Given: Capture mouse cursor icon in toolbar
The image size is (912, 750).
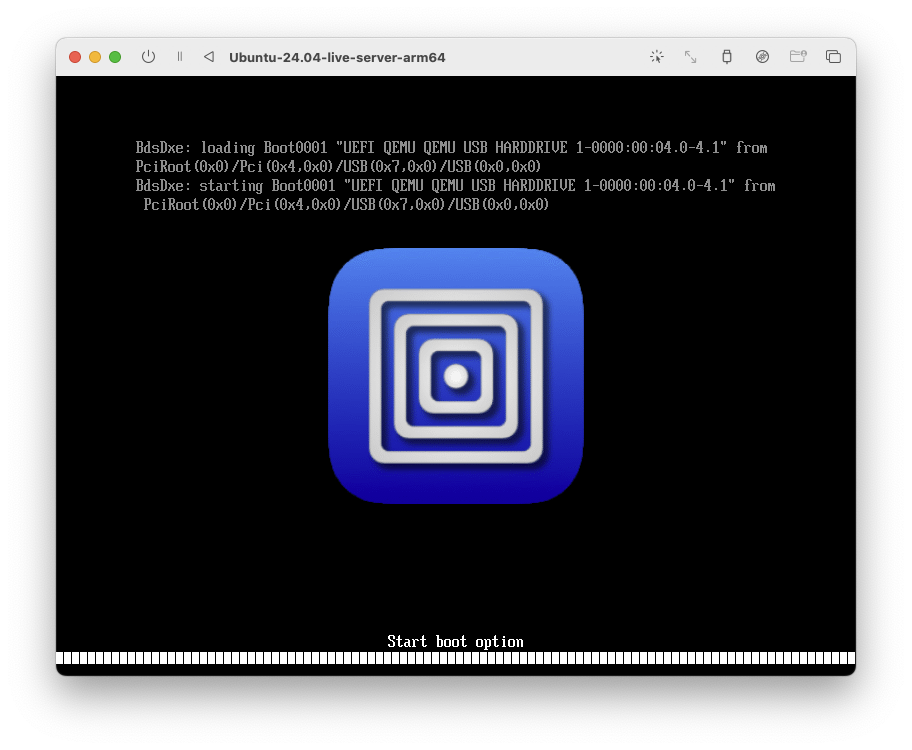Looking at the screenshot, I should (x=657, y=57).
